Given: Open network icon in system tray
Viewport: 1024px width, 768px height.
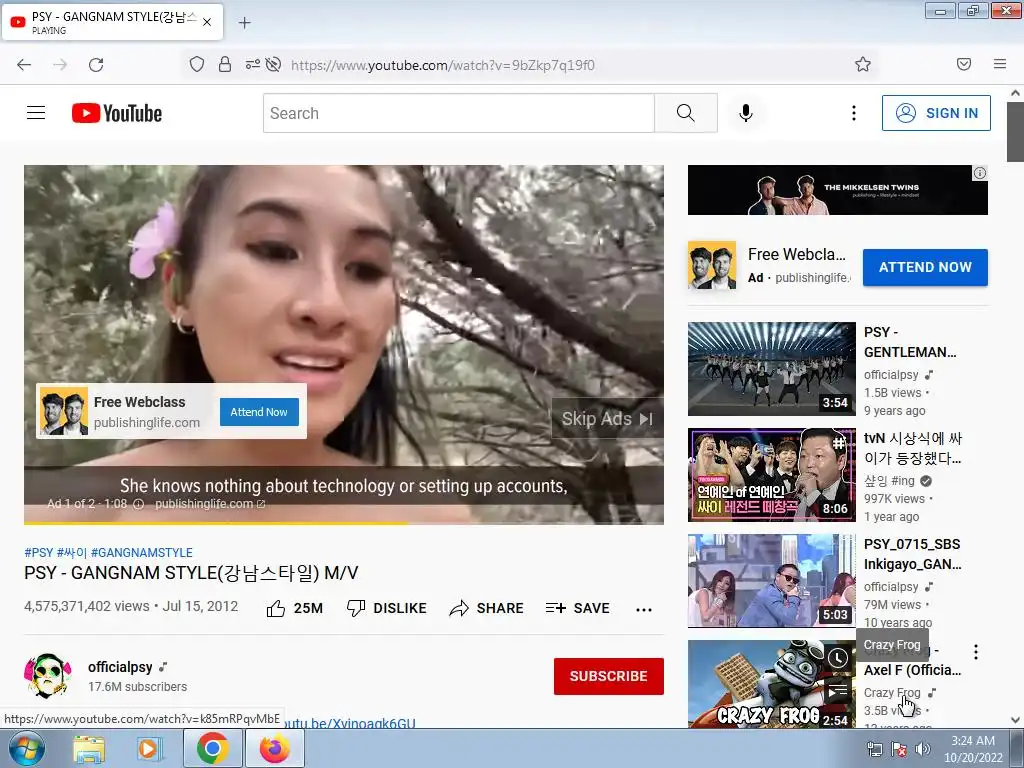Looking at the screenshot, I should [874, 749].
